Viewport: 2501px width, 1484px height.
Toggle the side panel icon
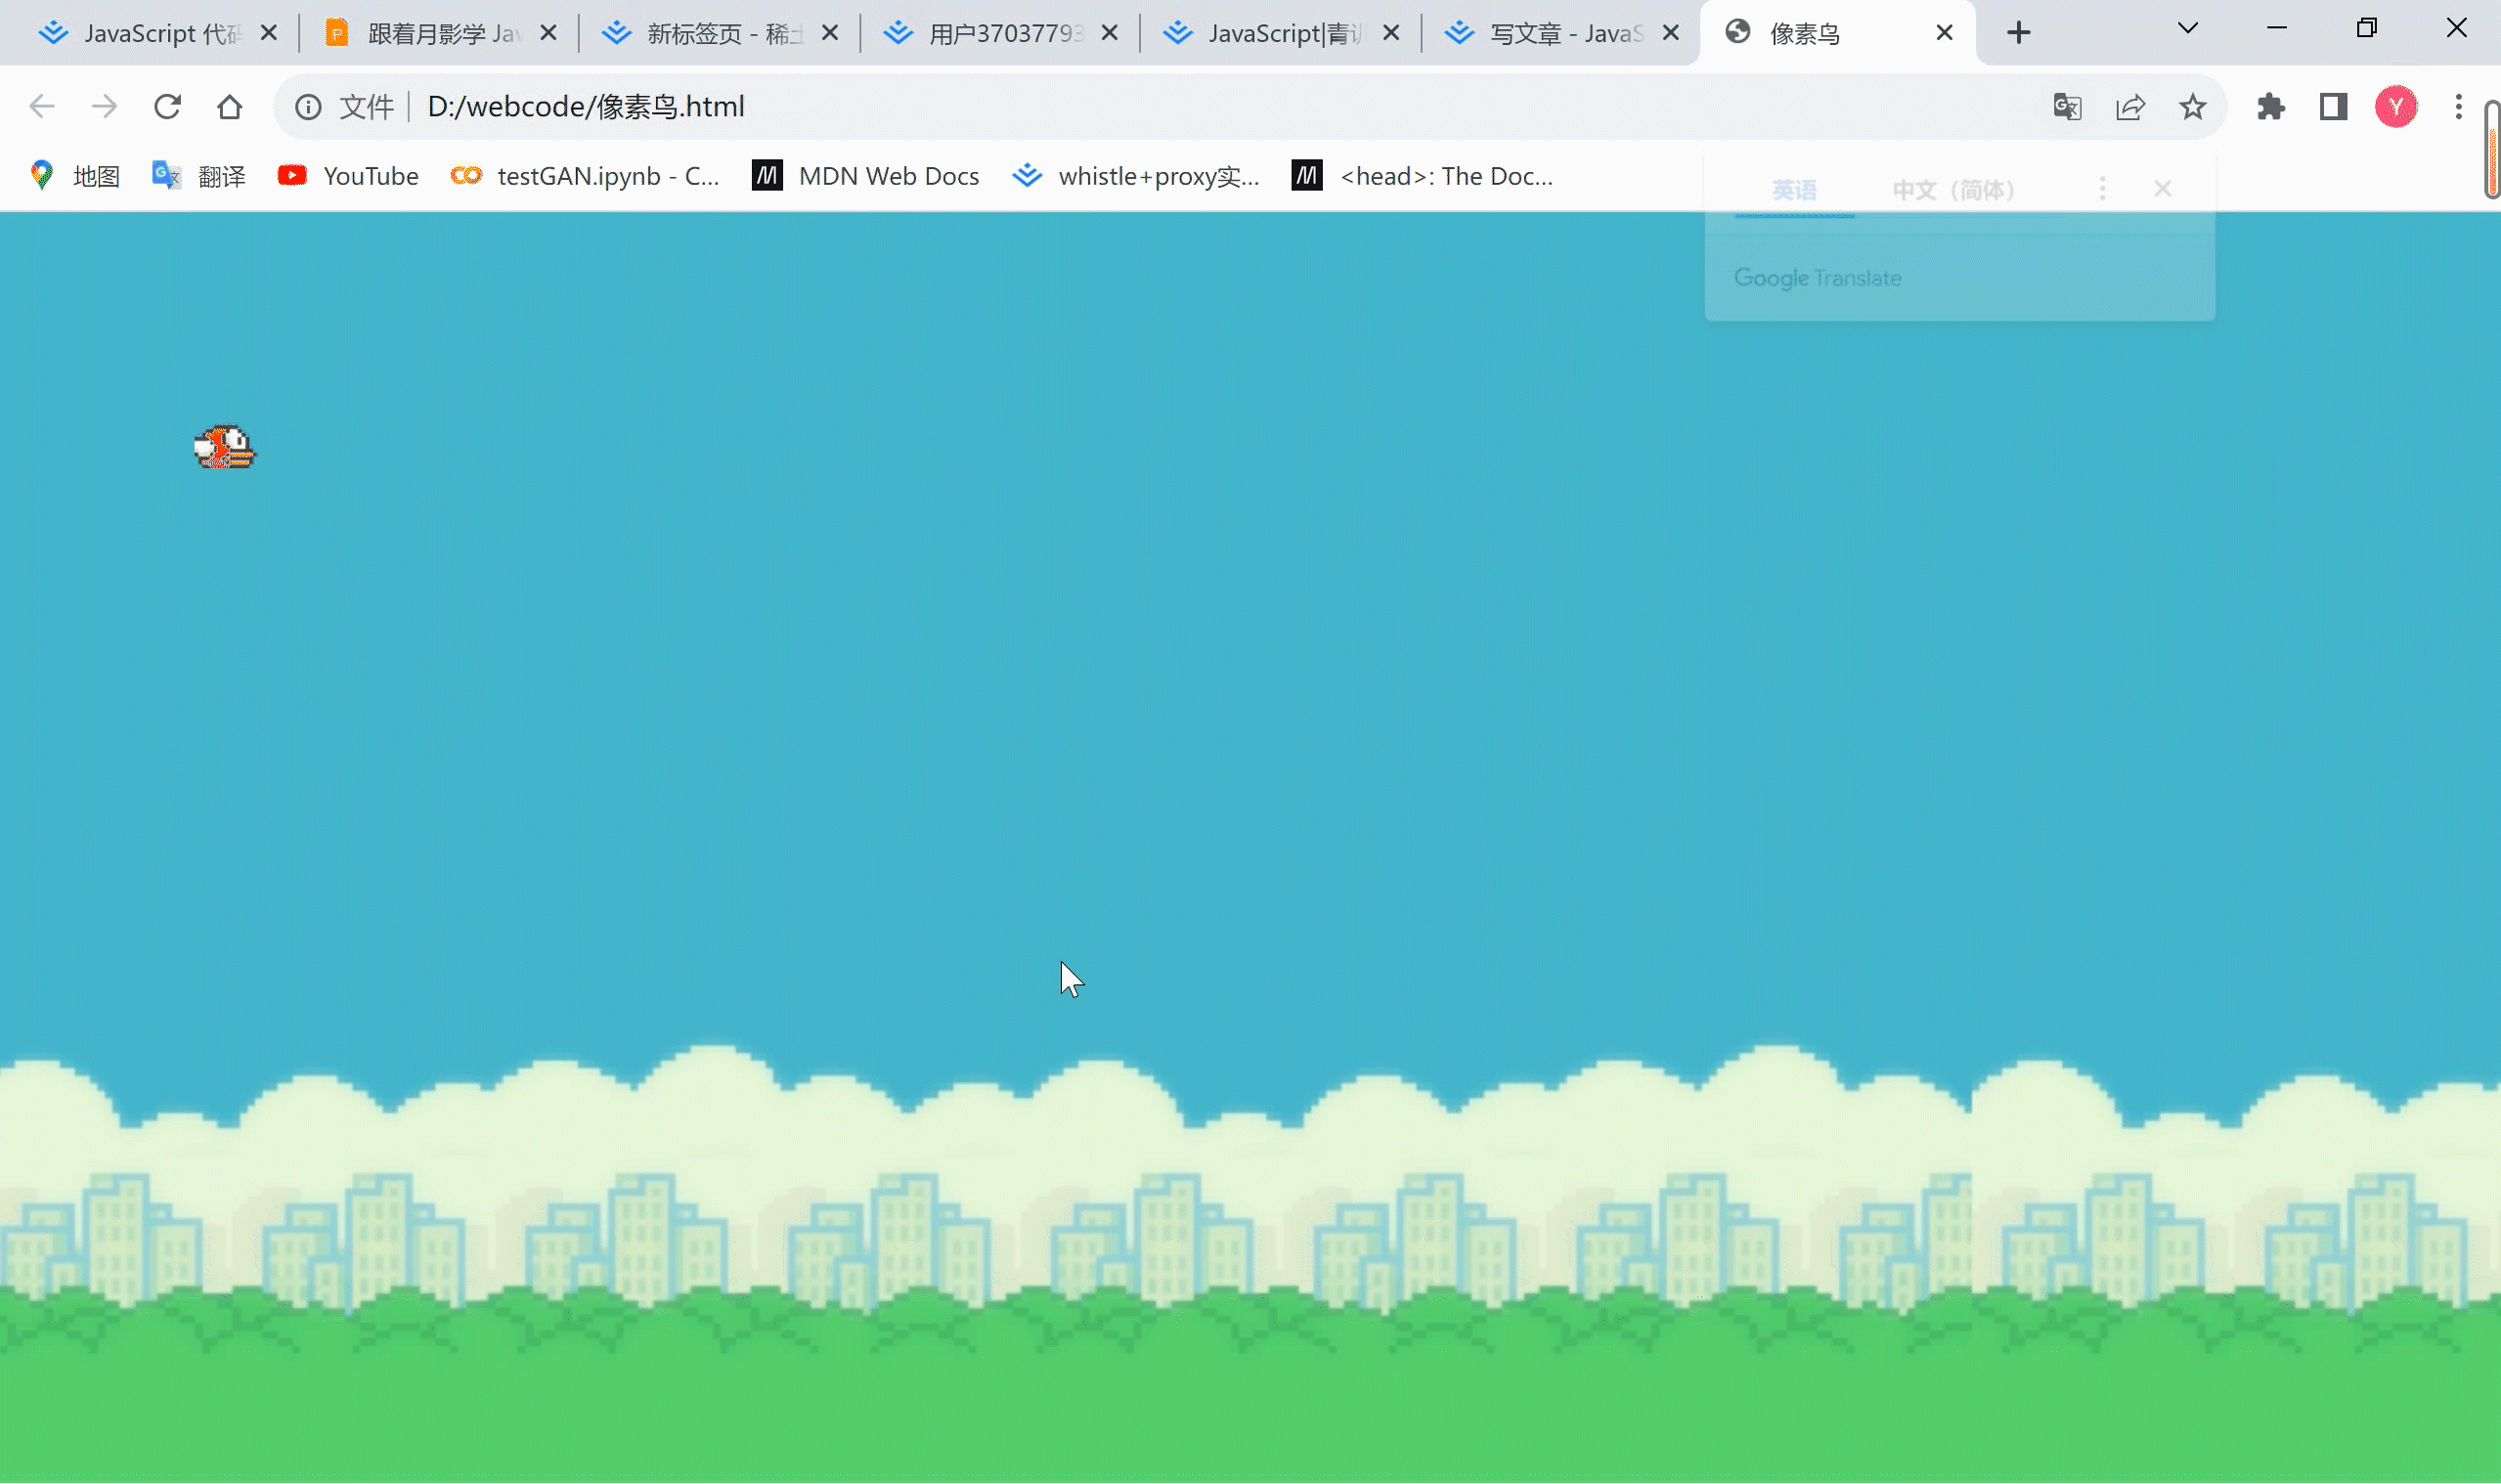[2333, 106]
